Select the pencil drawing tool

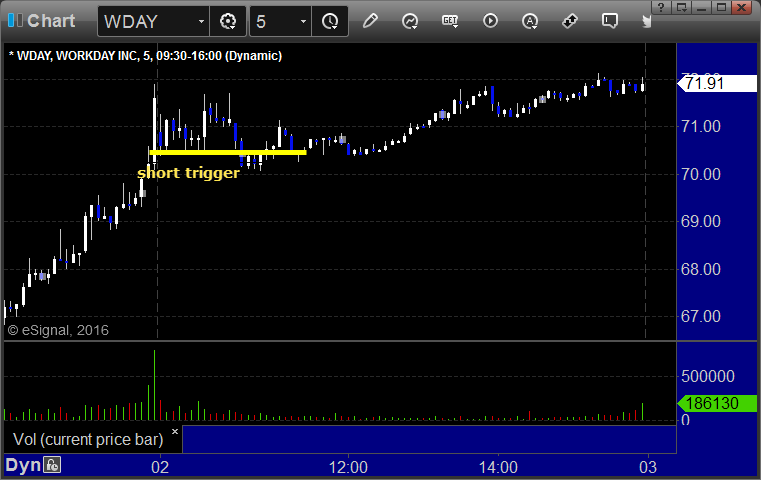click(x=370, y=21)
